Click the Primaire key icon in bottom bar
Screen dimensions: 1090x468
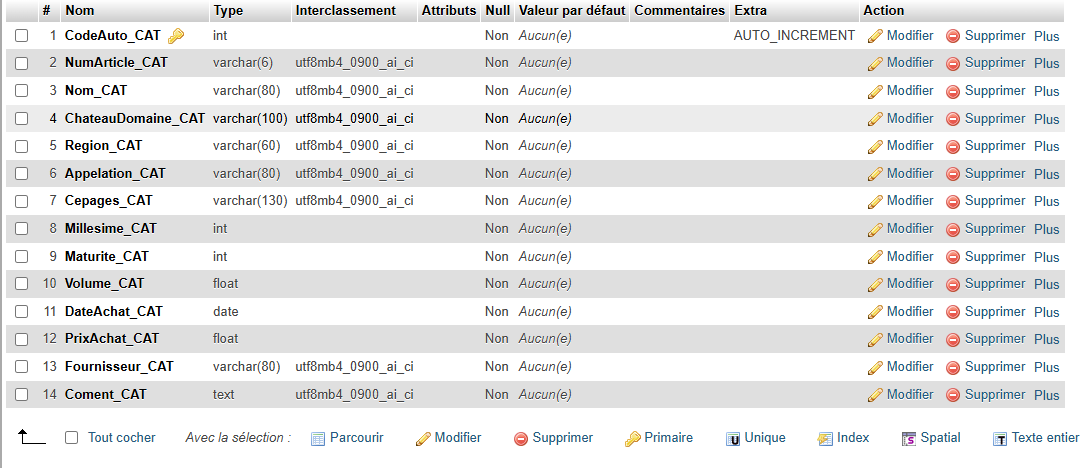[x=632, y=439]
